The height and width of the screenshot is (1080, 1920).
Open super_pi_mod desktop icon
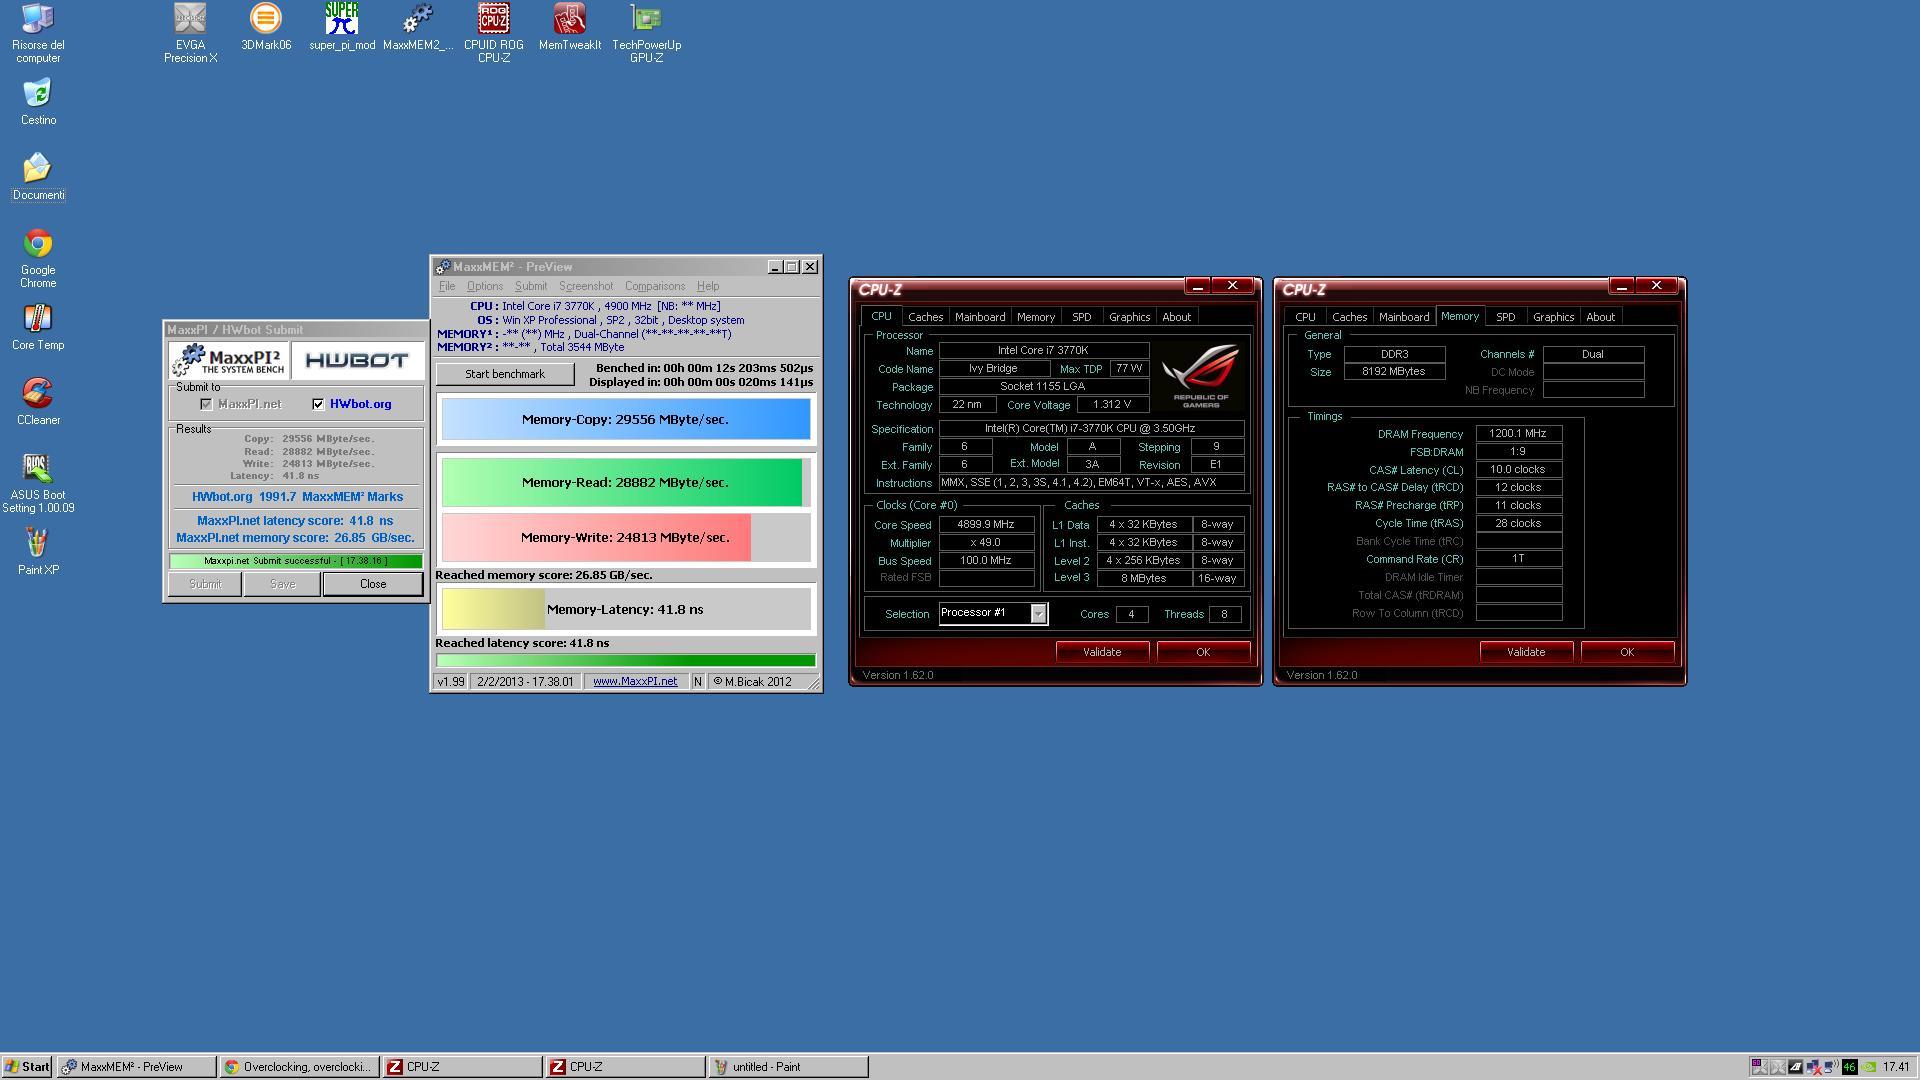342,27
